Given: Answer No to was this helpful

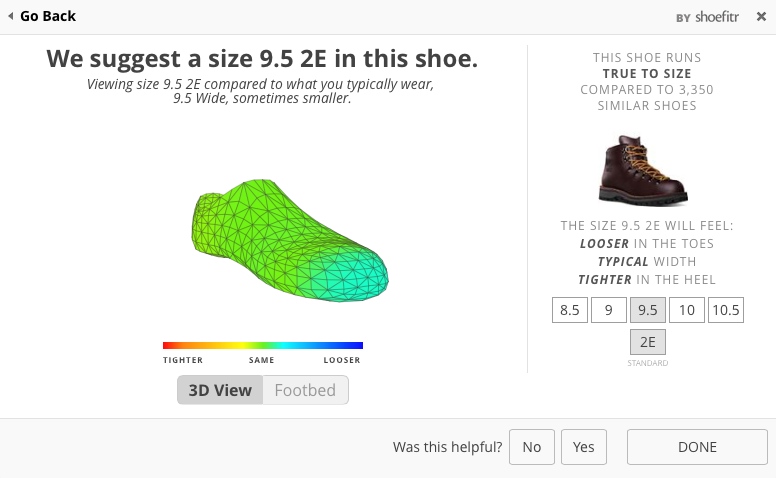Looking at the screenshot, I should pyautogui.click(x=532, y=447).
